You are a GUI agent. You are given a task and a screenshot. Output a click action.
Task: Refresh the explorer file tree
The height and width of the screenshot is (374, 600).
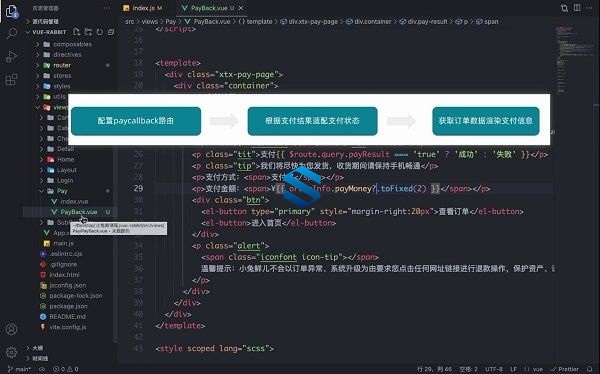99,32
